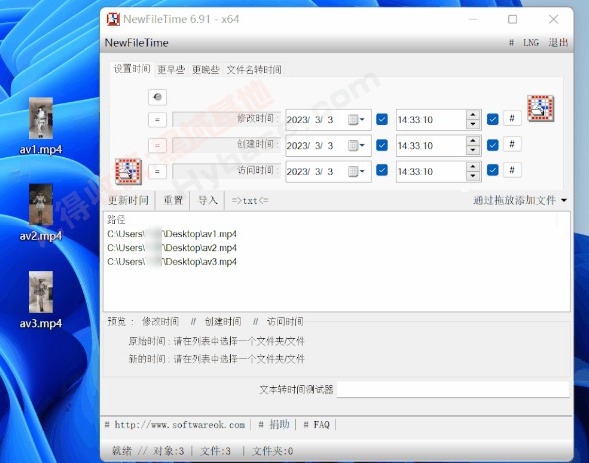Click the # button on the 访问时间 row
589x463 pixels.
coord(512,170)
